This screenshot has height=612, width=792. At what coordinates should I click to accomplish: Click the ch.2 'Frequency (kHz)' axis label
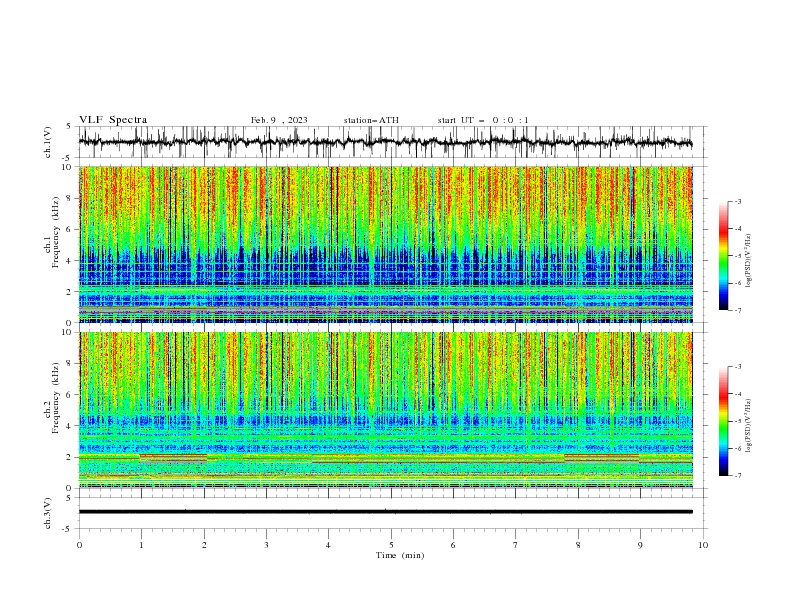[x=56, y=398]
